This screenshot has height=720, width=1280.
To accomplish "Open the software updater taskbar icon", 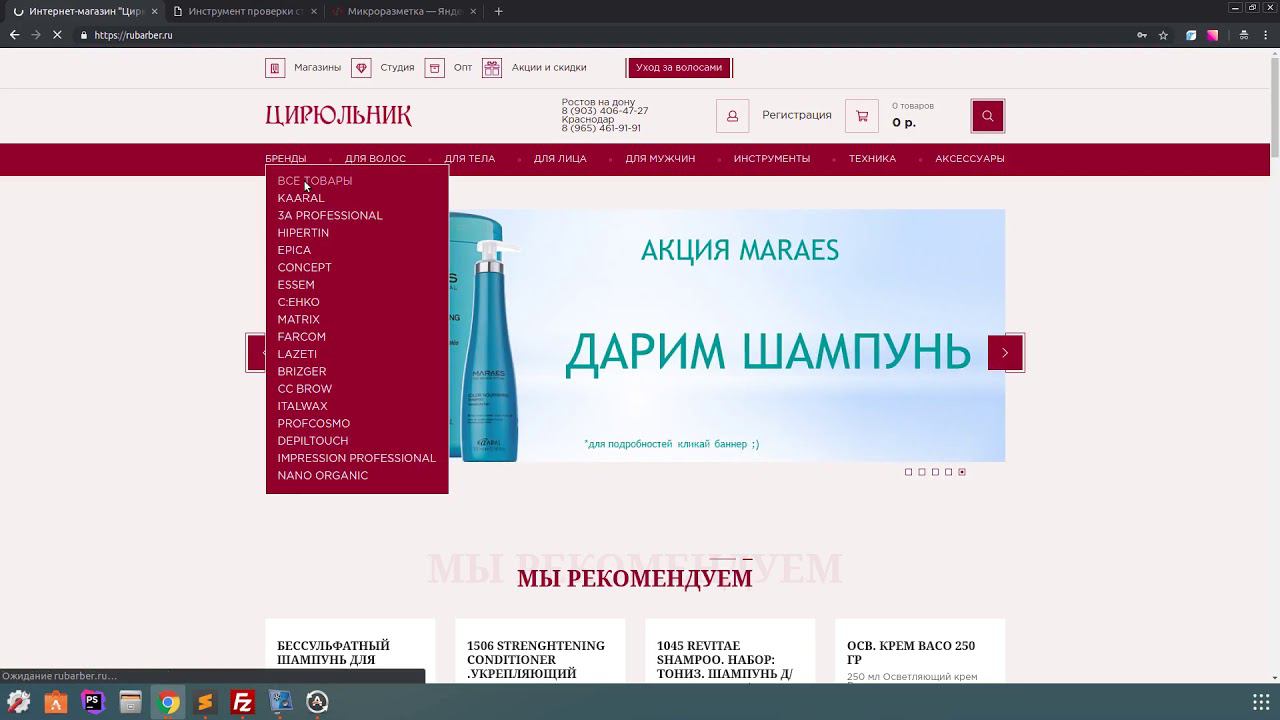I will click(x=317, y=702).
